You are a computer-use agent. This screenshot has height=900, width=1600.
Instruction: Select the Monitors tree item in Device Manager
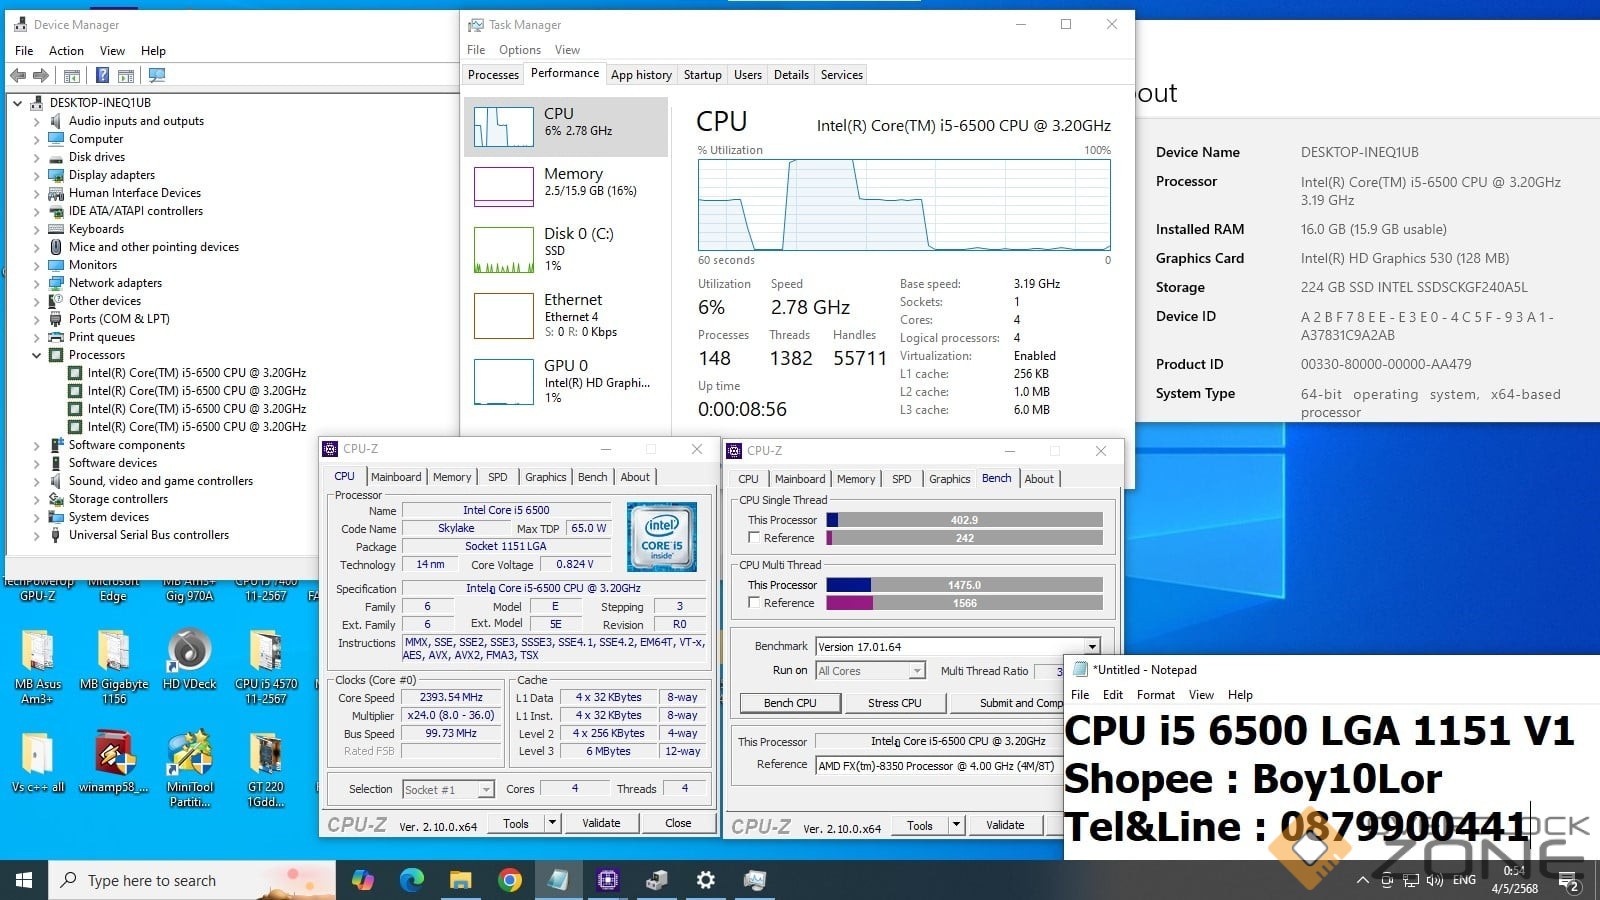(93, 265)
